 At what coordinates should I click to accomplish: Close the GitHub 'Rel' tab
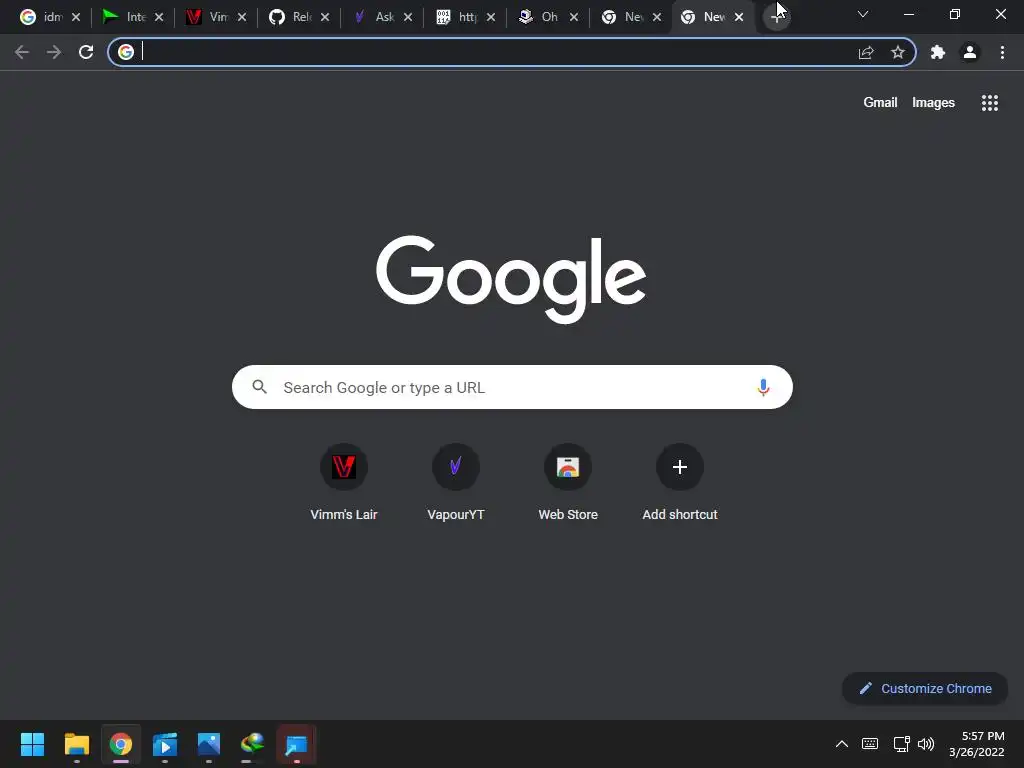[x=325, y=17]
